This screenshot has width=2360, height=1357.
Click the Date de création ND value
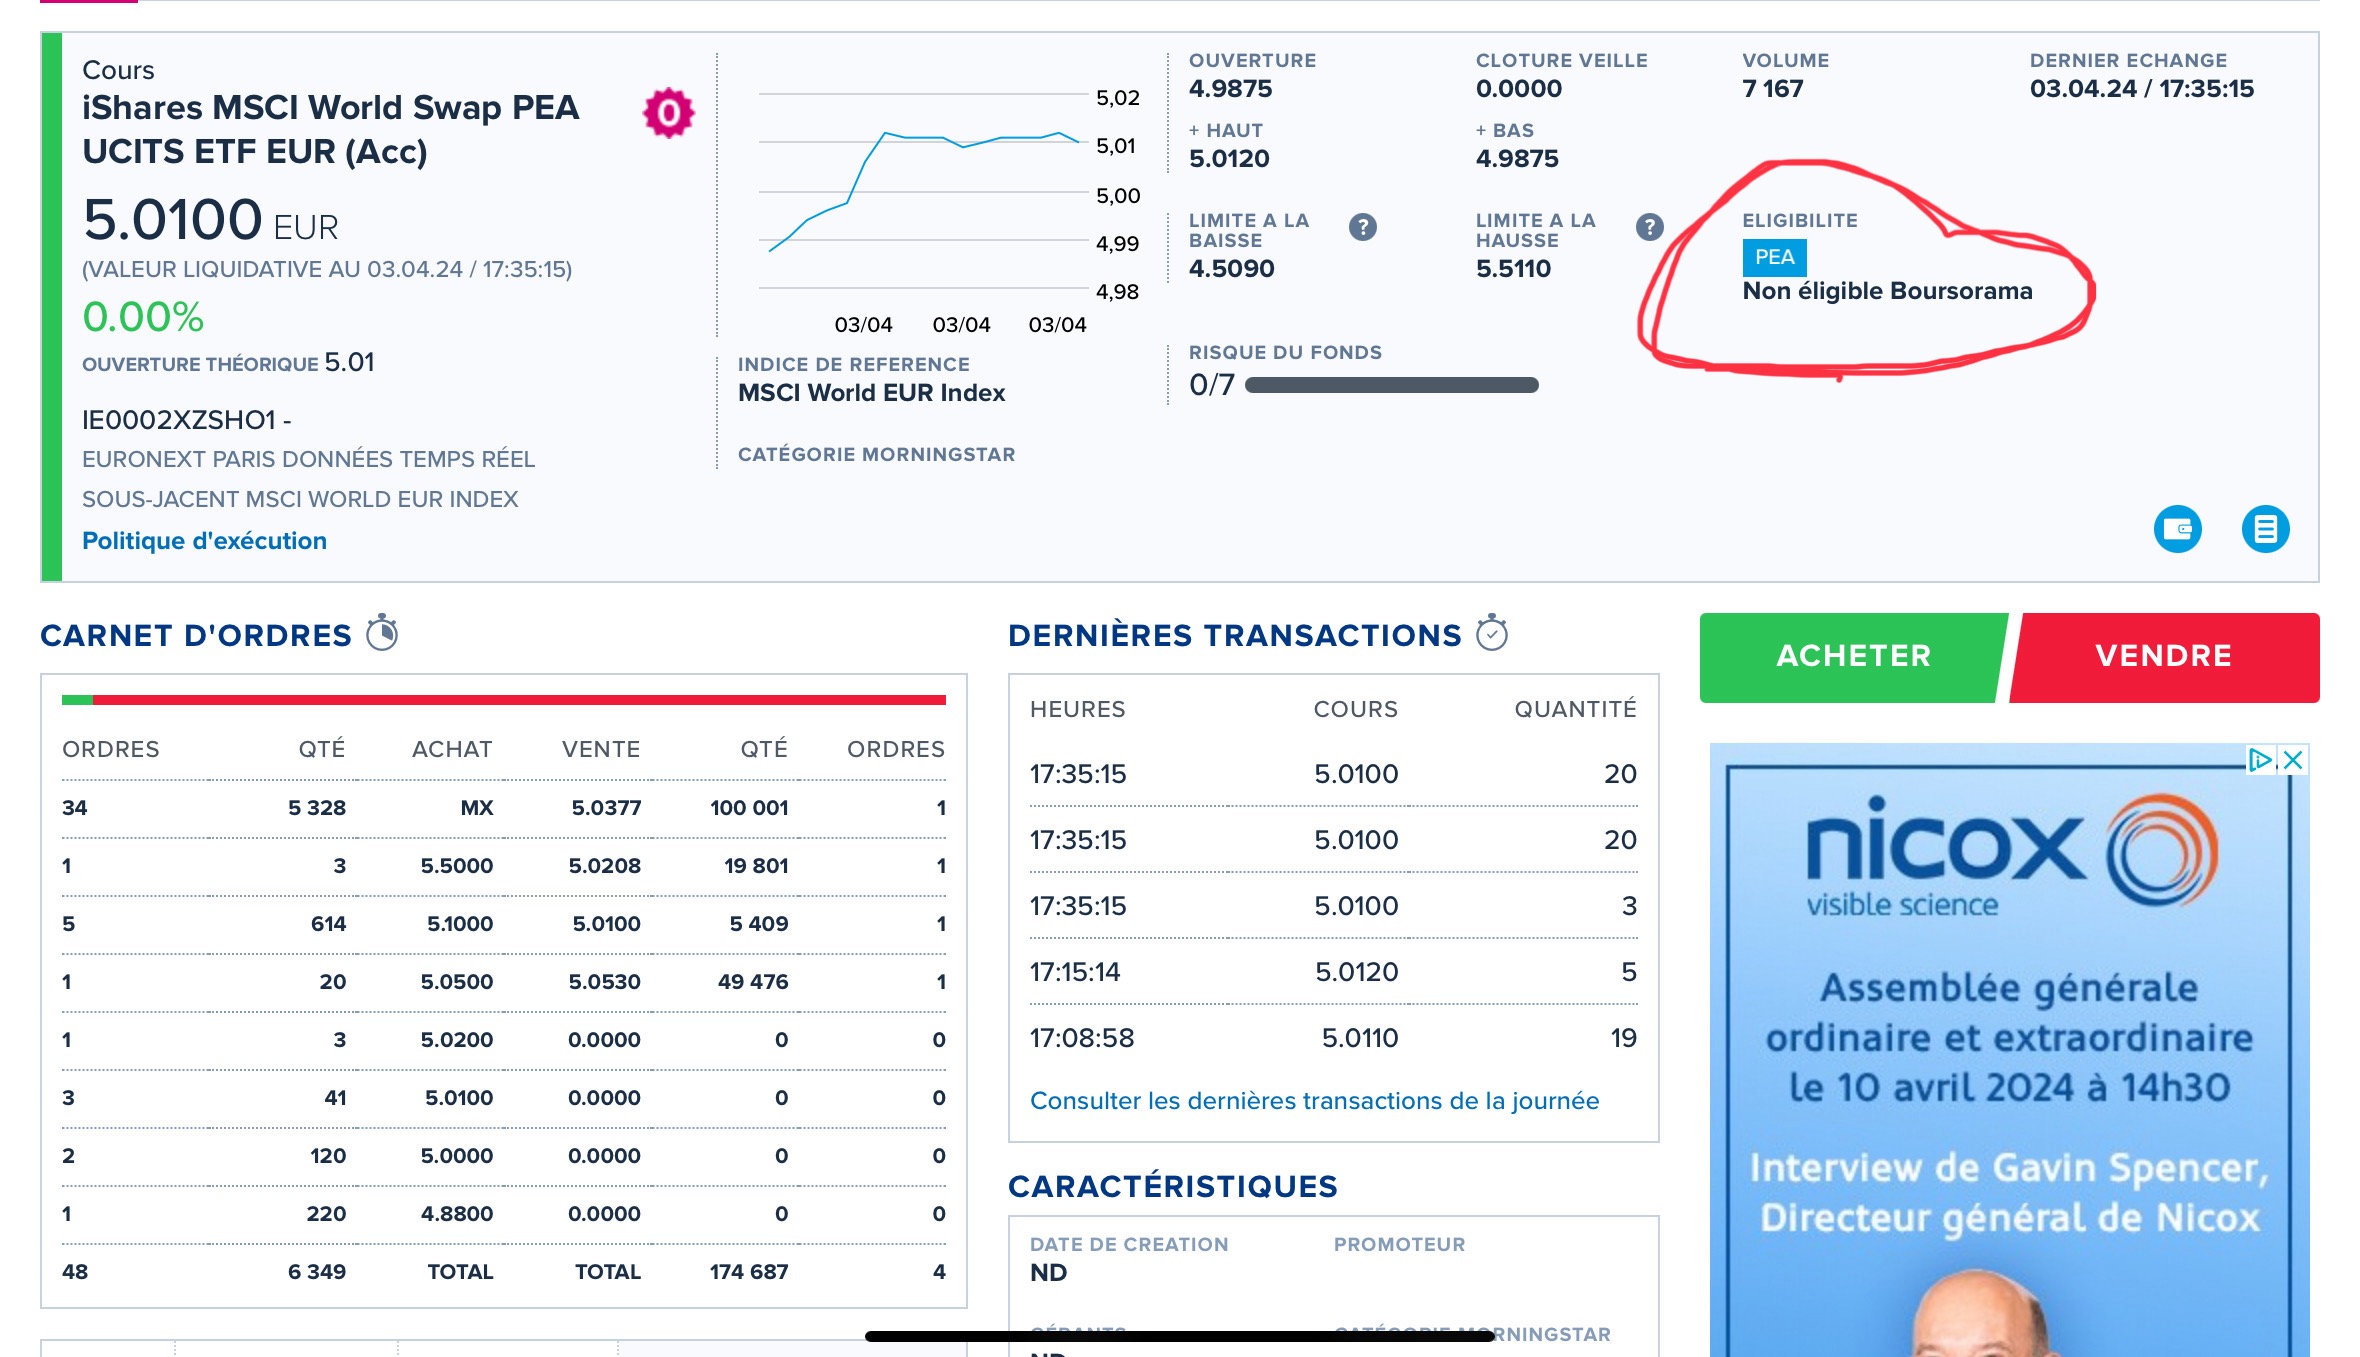(1048, 1273)
